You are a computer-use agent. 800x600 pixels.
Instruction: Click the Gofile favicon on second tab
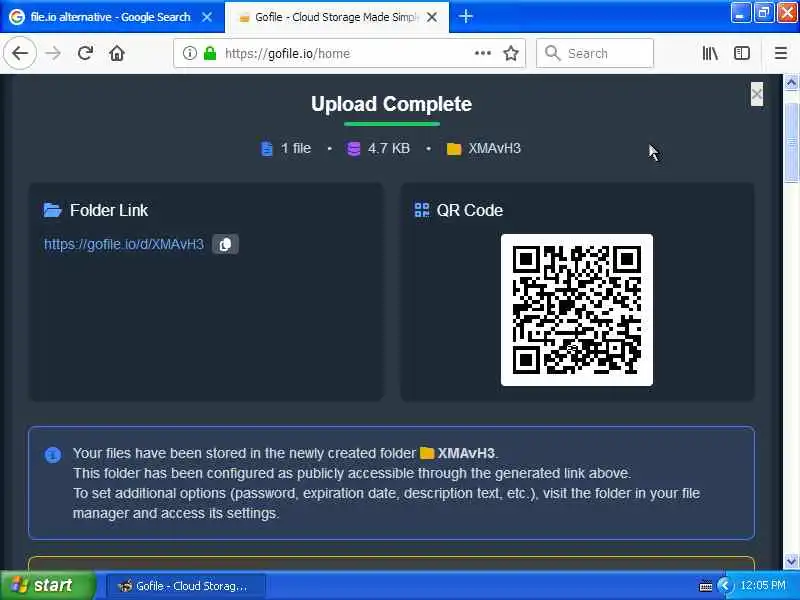point(244,18)
